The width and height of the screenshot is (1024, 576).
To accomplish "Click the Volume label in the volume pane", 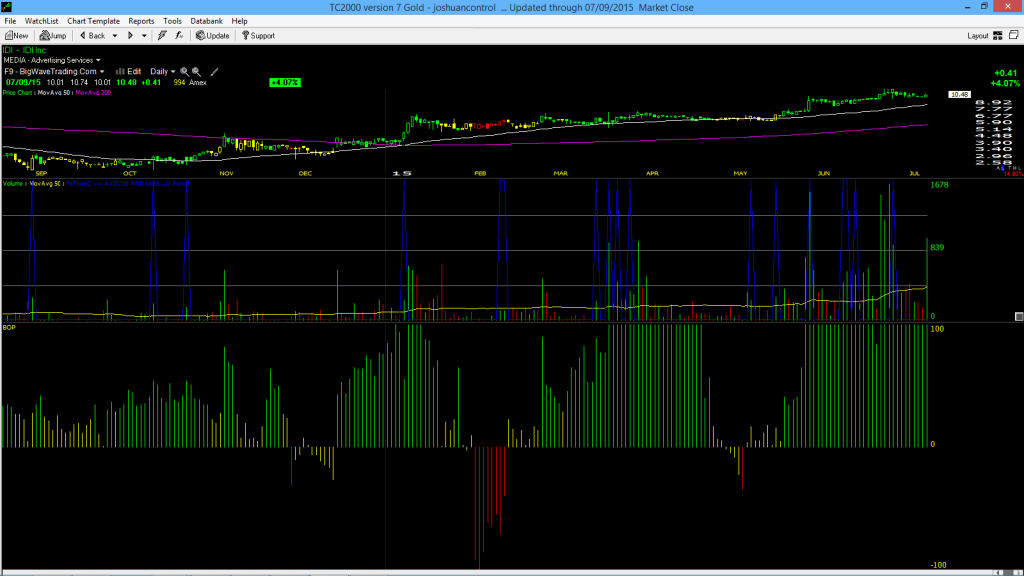I will [13, 184].
